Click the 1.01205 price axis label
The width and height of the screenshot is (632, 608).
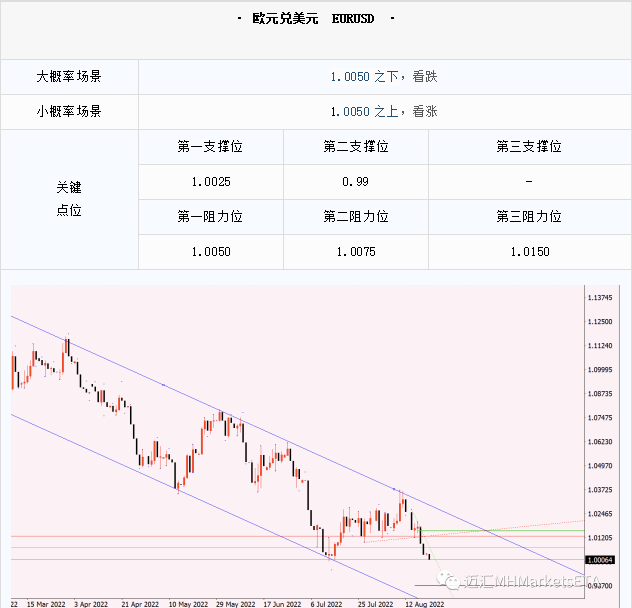(x=600, y=538)
